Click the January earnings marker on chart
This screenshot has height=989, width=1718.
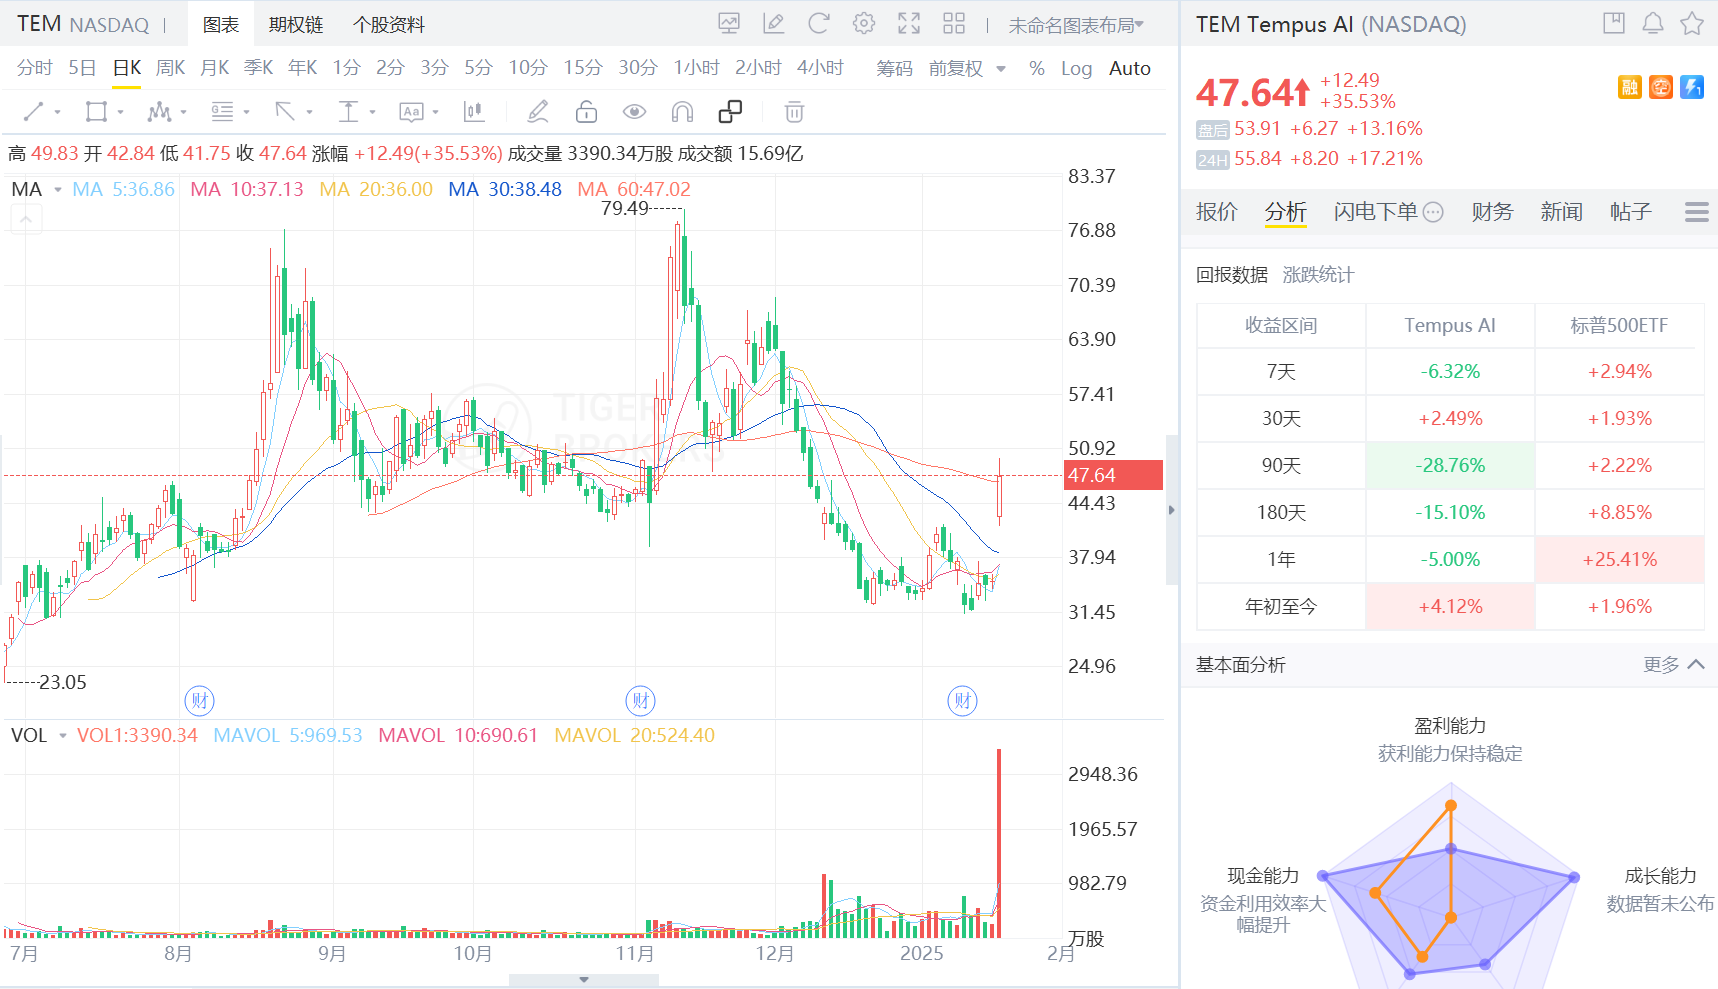coord(962,701)
